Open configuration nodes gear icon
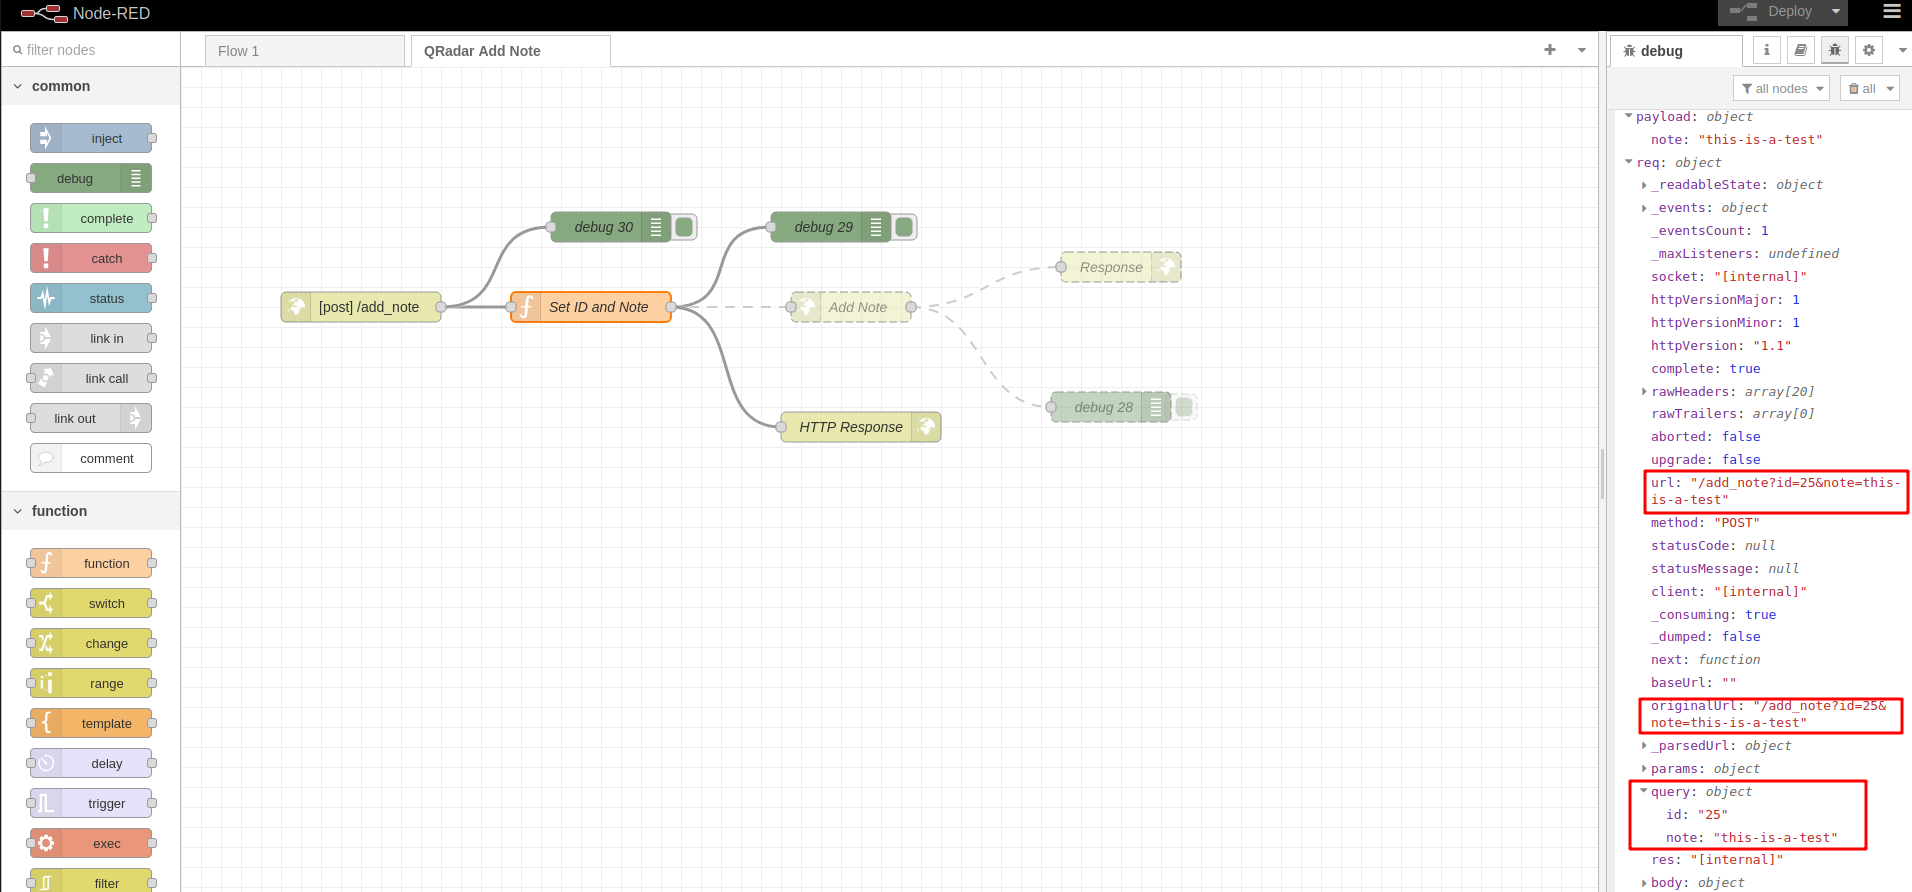 1869,50
